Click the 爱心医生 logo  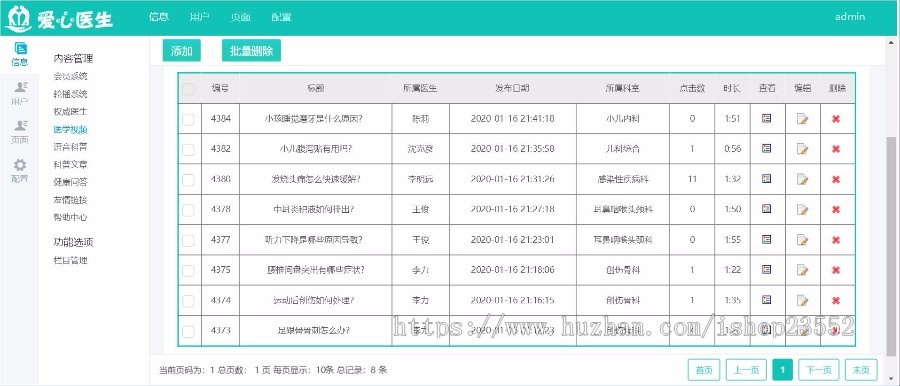coord(59,18)
